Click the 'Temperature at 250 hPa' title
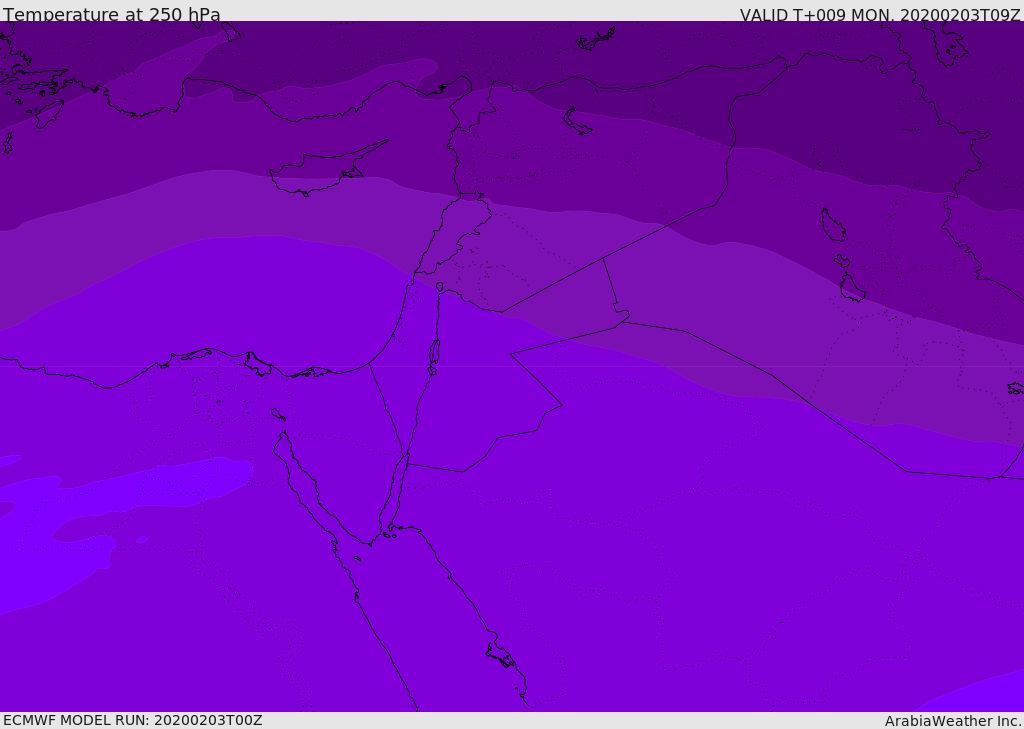The width and height of the screenshot is (1024, 729). [x=111, y=15]
